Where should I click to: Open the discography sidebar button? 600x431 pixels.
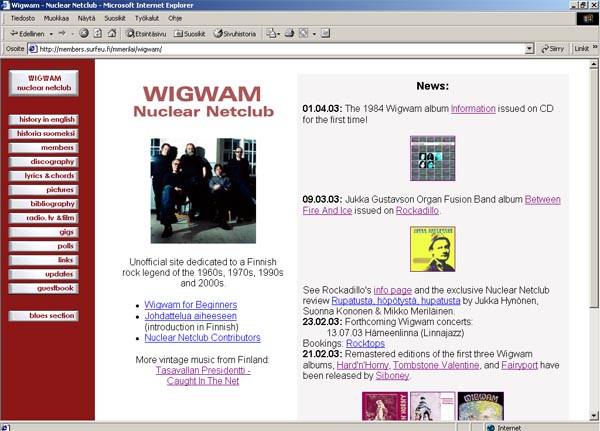44,162
